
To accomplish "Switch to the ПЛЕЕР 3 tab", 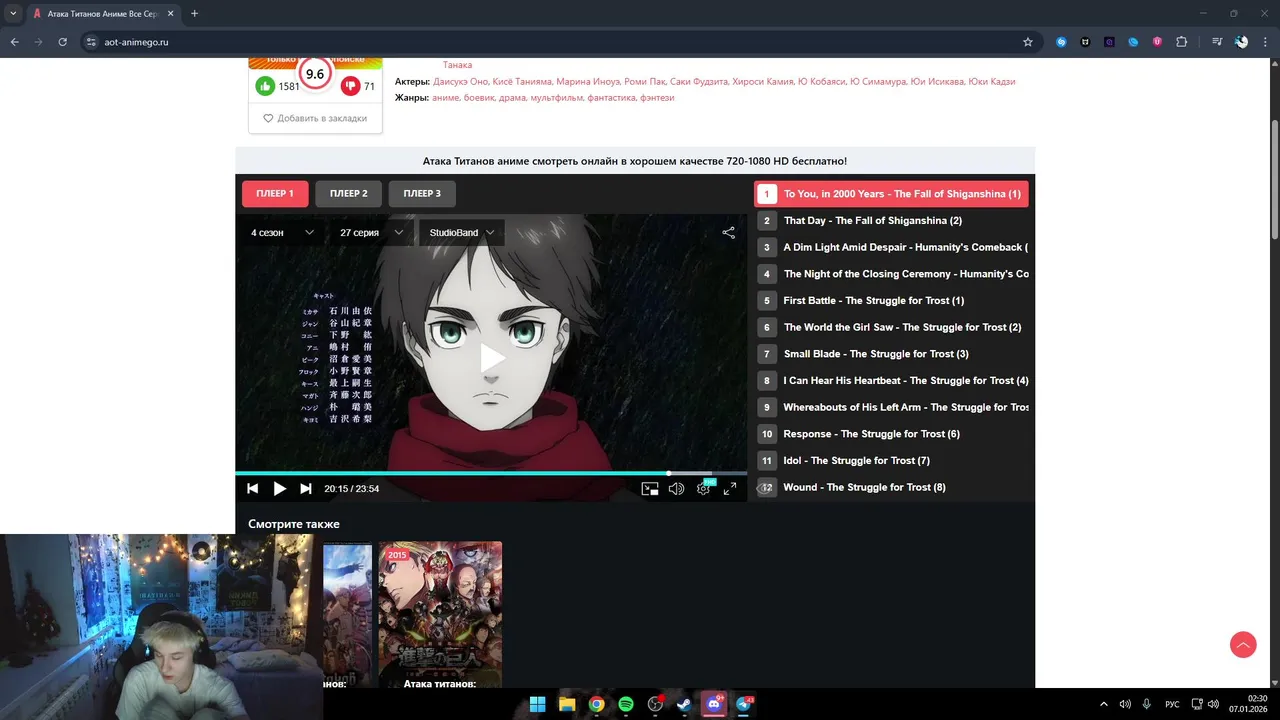I will point(422,194).
